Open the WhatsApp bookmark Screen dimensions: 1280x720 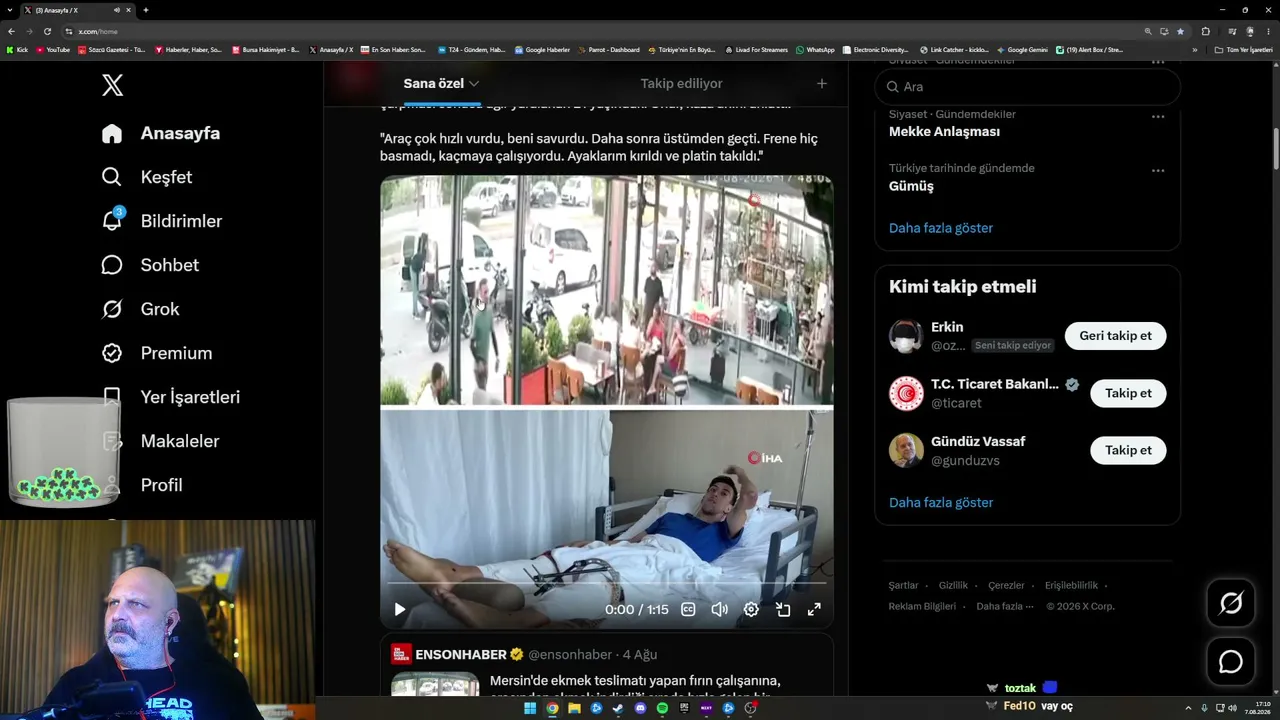click(x=815, y=50)
